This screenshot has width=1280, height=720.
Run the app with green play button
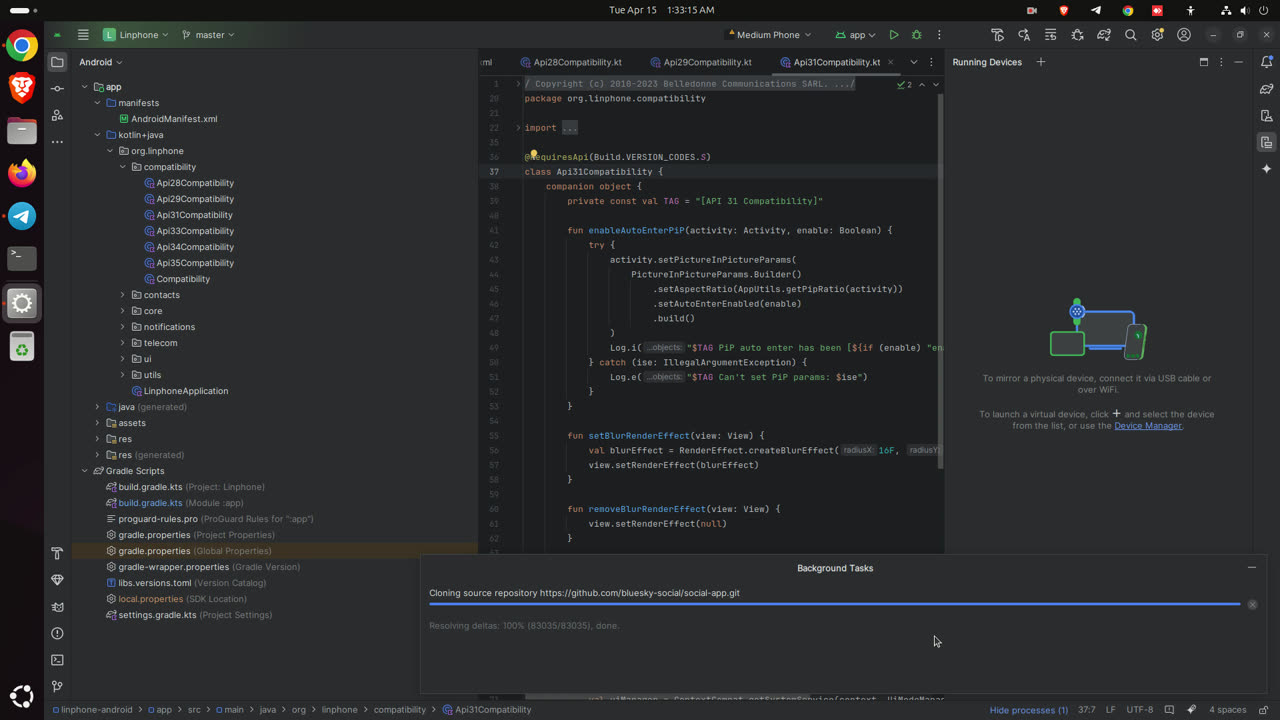coord(894,35)
